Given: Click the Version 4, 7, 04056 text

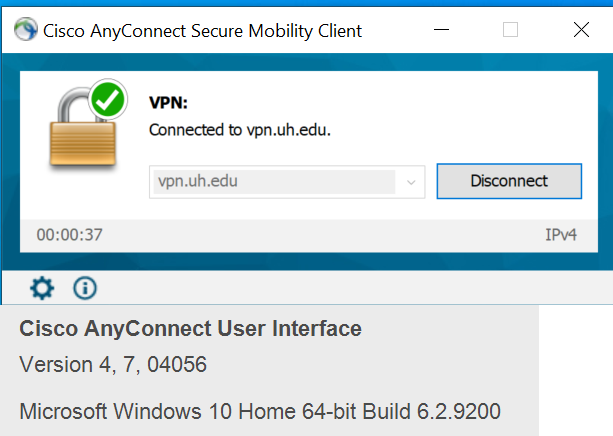Looking at the screenshot, I should click(113, 365).
